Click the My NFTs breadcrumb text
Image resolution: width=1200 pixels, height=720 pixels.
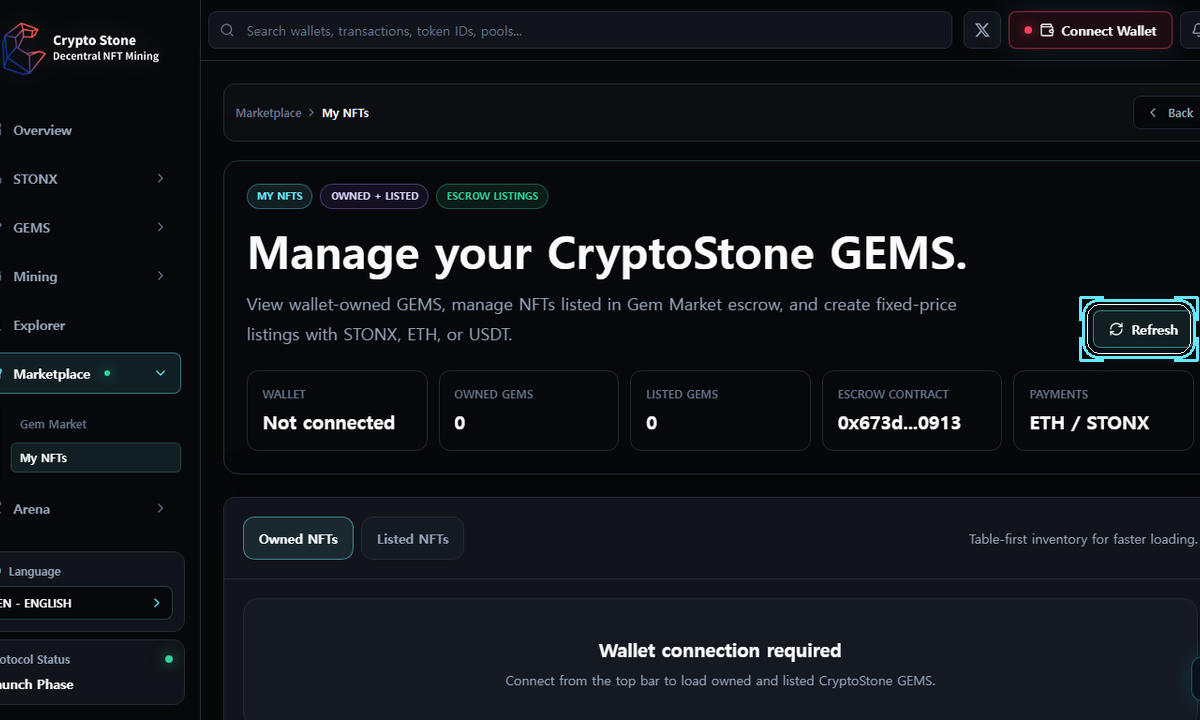(345, 113)
